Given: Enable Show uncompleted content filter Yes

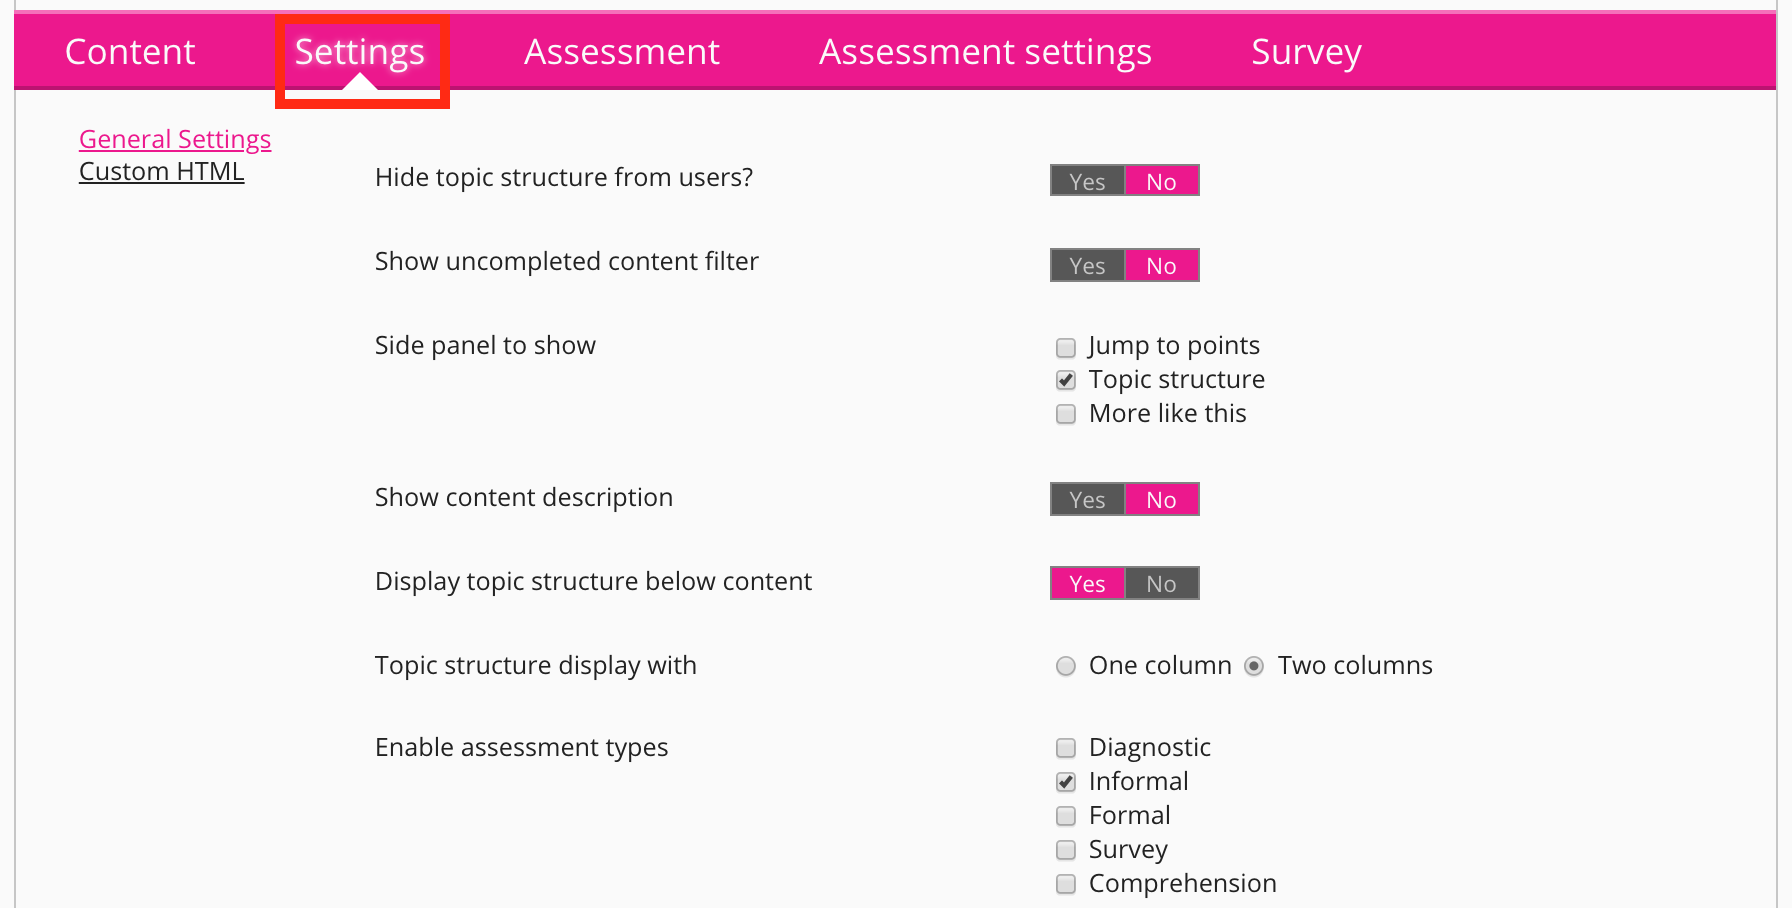Looking at the screenshot, I should pos(1087,265).
